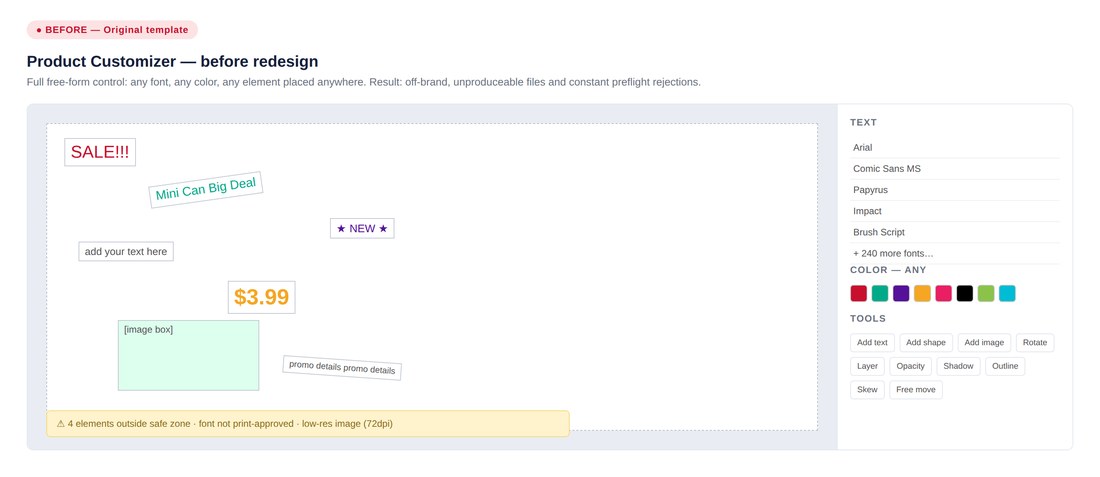Choose the Brush Script font
Image resolution: width=1100 pixels, height=477 pixels.
954,232
